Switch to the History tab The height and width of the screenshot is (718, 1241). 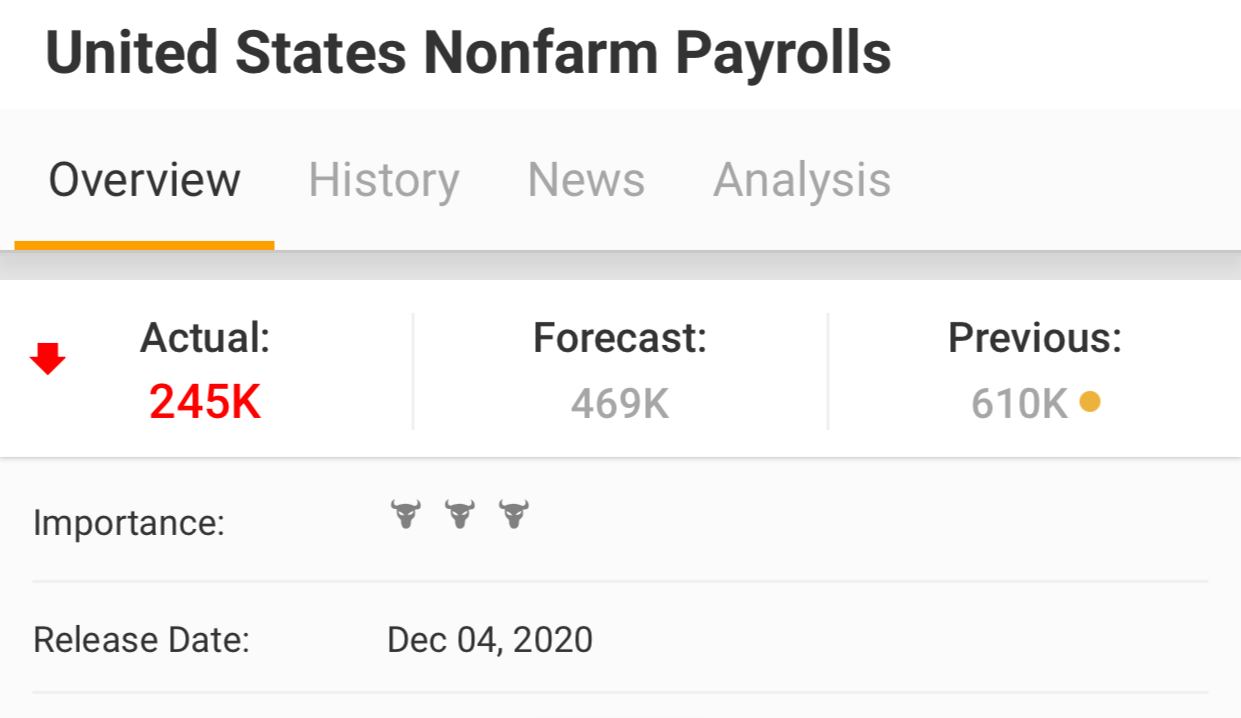coord(384,180)
